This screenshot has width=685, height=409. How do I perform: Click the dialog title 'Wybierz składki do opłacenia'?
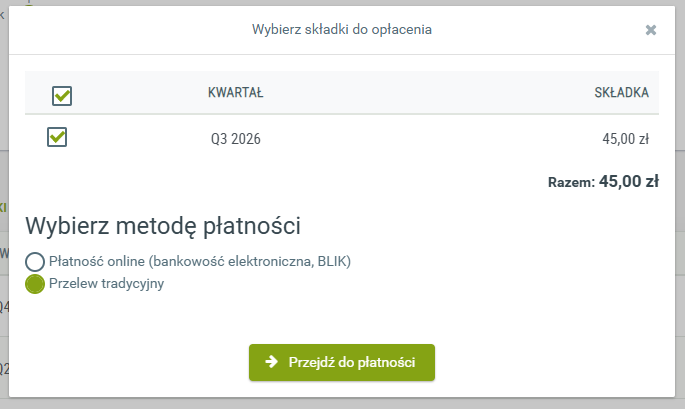click(x=341, y=30)
